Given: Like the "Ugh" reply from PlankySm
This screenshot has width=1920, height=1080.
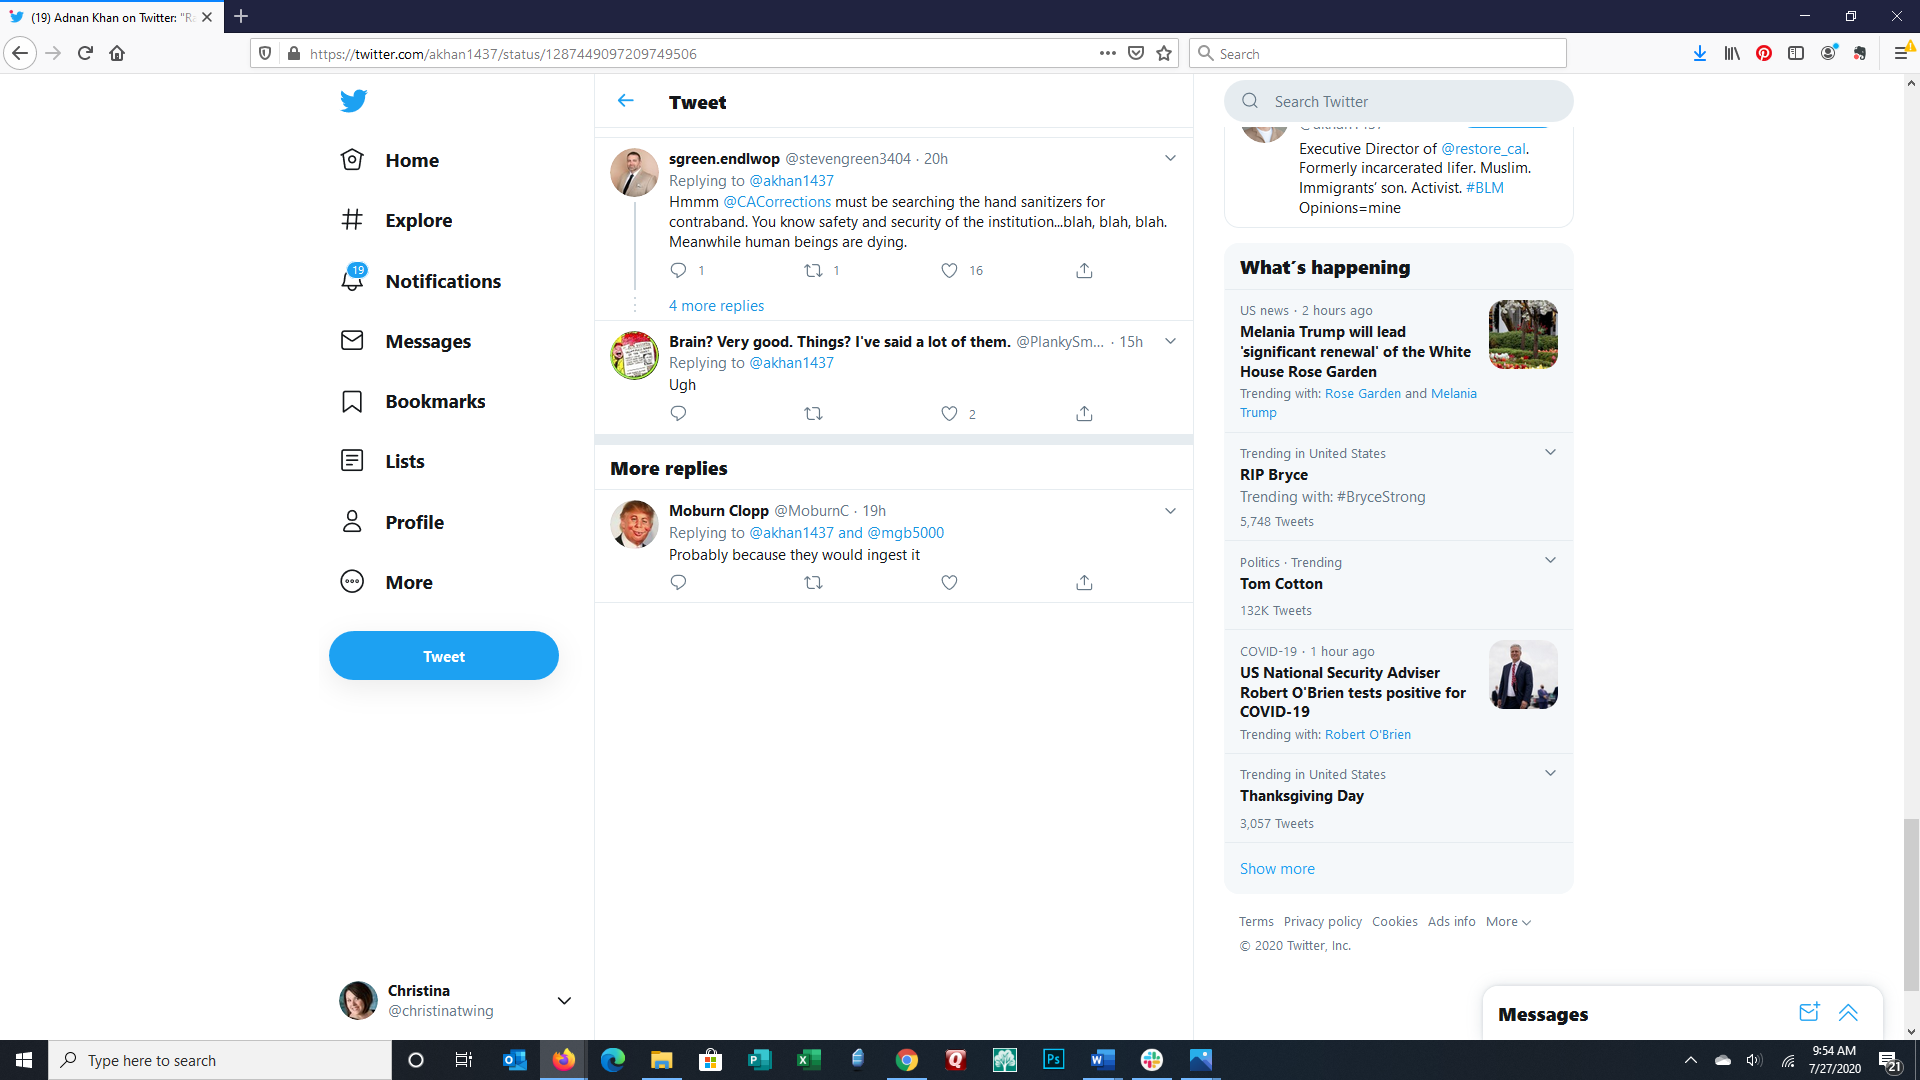Looking at the screenshot, I should [949, 414].
